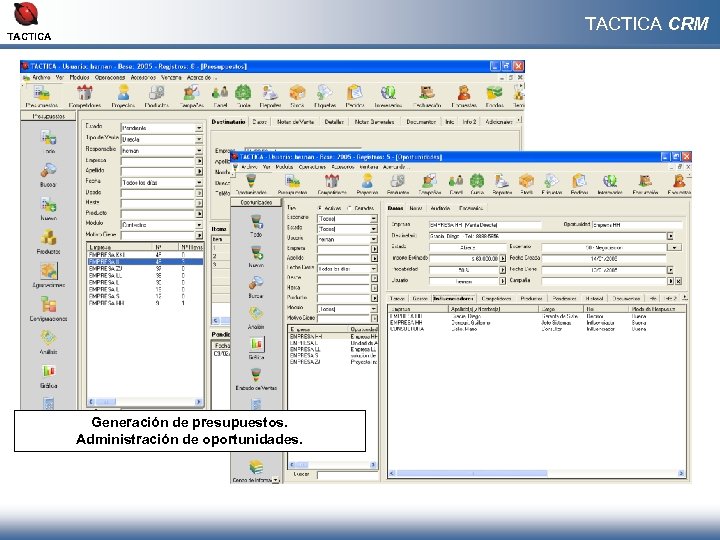Open Pedidos in the Presupuestos window toolbar

[x=354, y=96]
